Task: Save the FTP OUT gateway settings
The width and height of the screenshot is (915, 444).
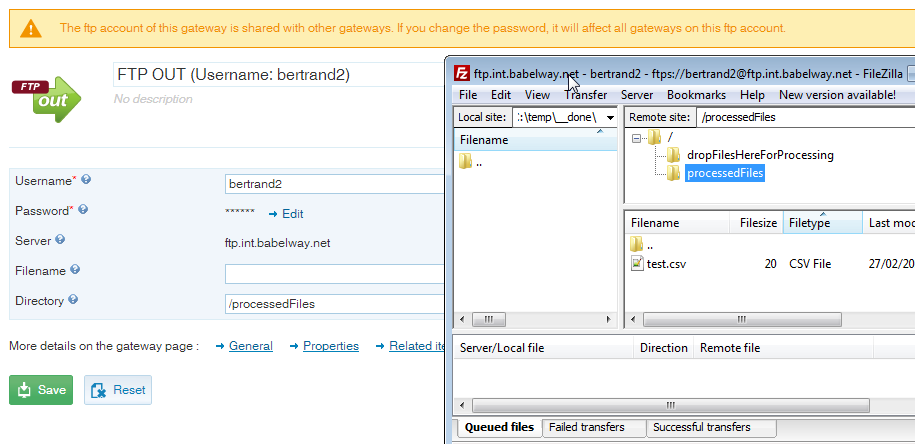Action: click(x=41, y=390)
